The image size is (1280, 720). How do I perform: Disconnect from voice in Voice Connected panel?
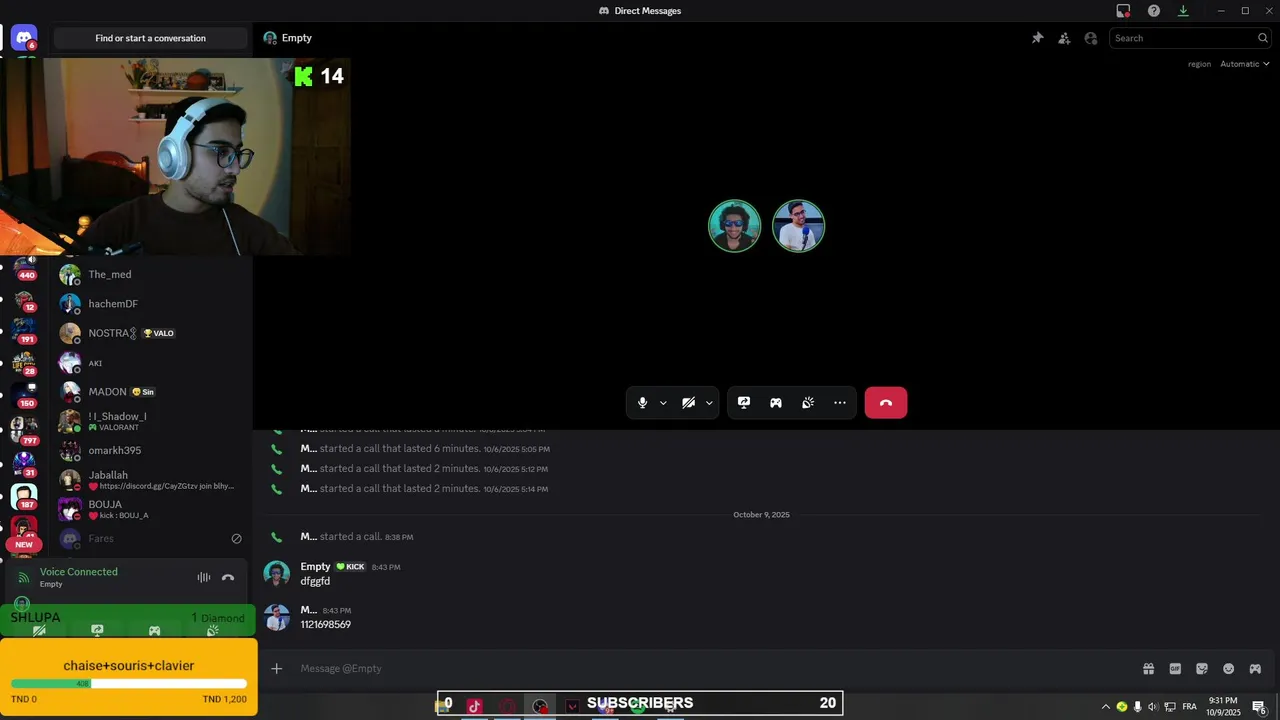[228, 577]
